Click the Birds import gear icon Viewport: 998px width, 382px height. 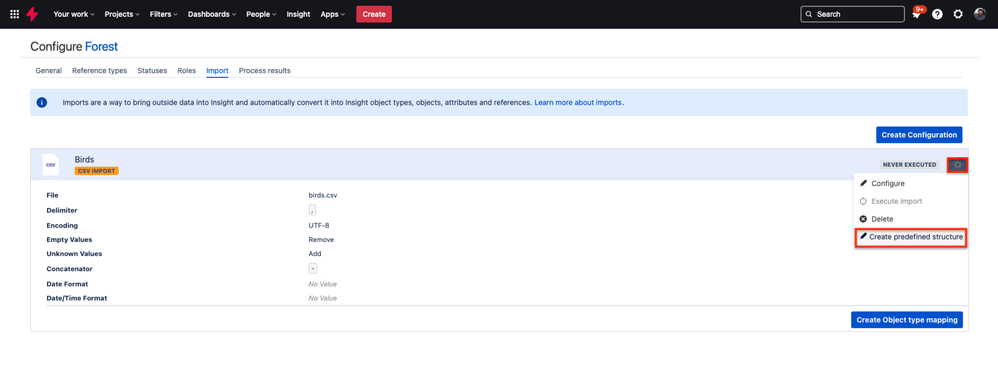click(x=958, y=165)
